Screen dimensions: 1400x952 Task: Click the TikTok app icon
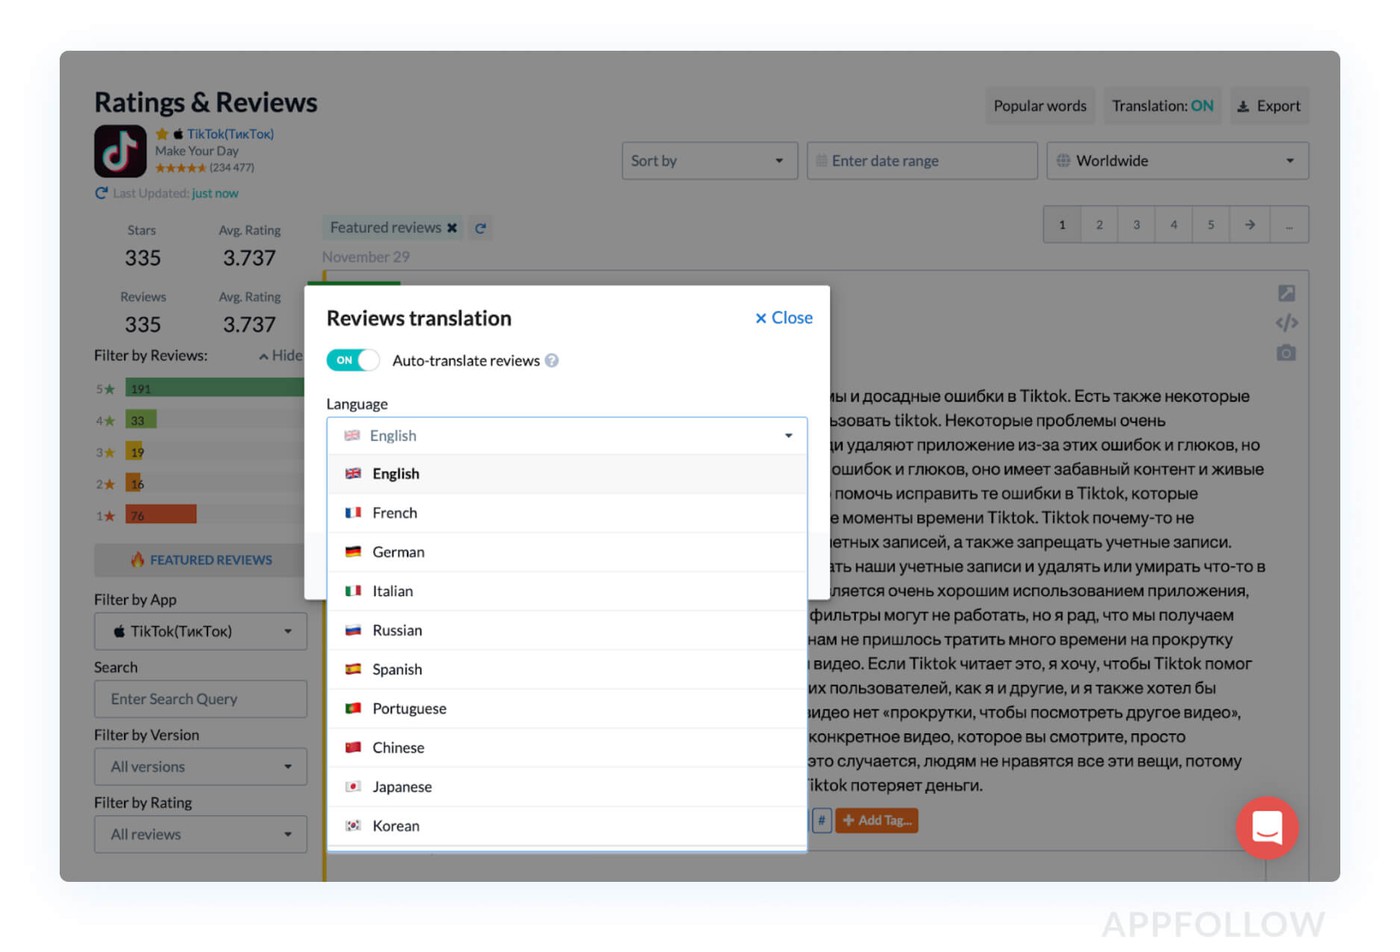click(120, 151)
